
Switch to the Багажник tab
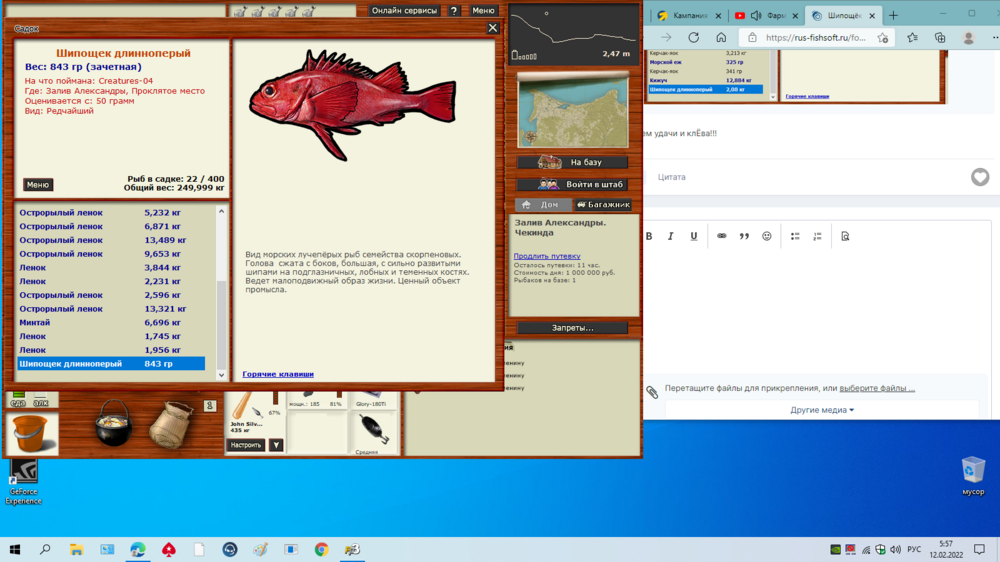pos(603,205)
